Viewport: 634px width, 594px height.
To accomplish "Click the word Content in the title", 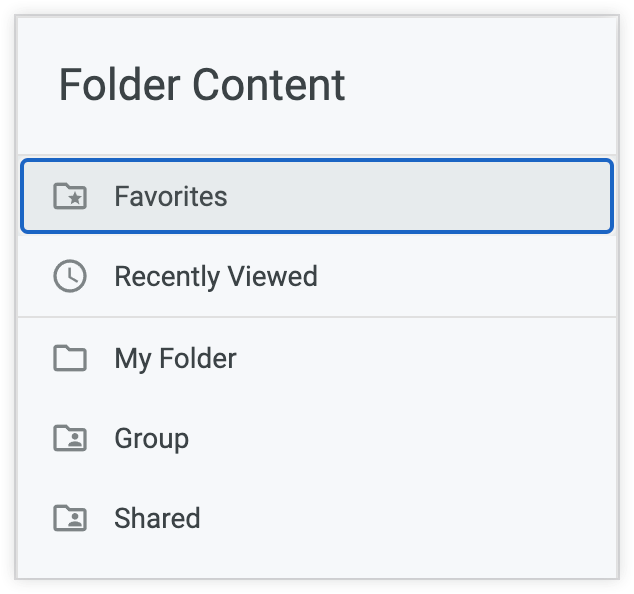I will pos(268,85).
